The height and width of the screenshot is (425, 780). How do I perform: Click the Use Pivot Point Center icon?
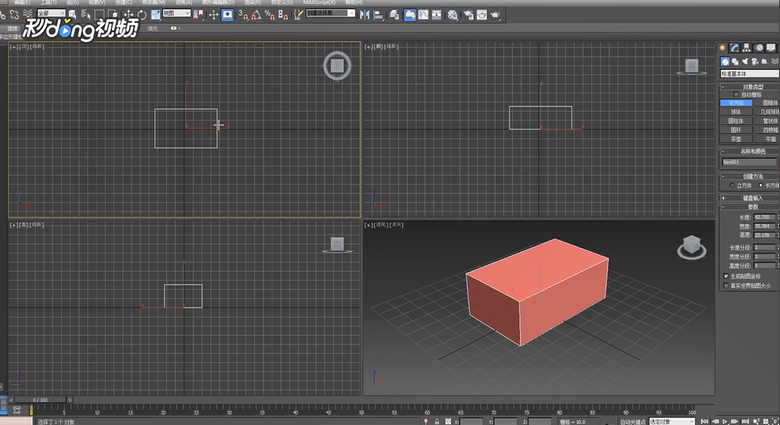coord(198,15)
